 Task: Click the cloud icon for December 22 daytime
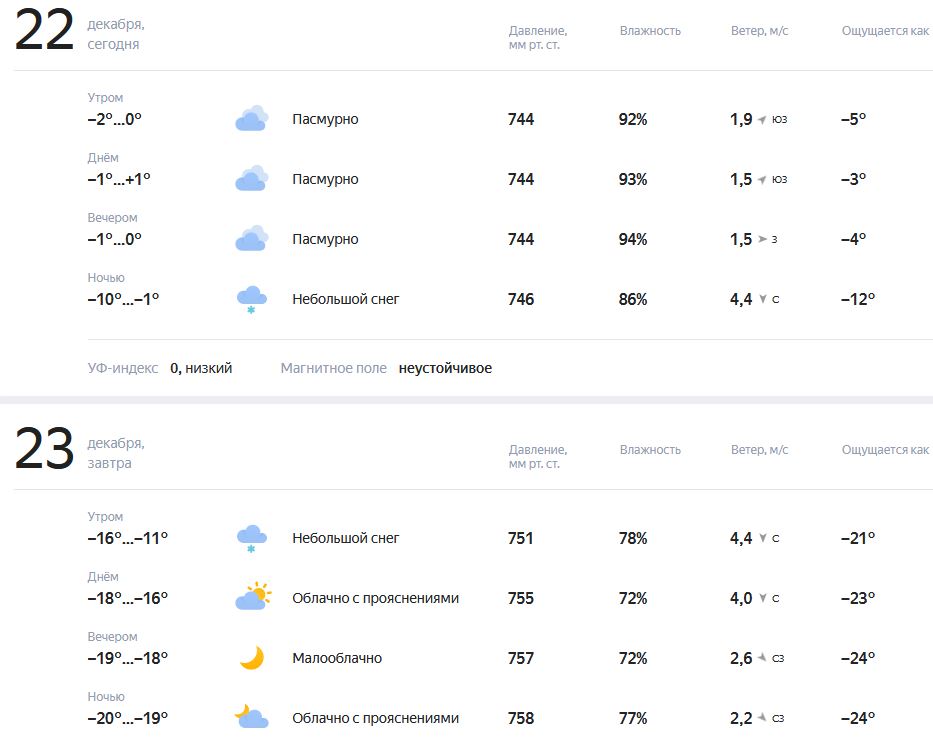pos(251,179)
